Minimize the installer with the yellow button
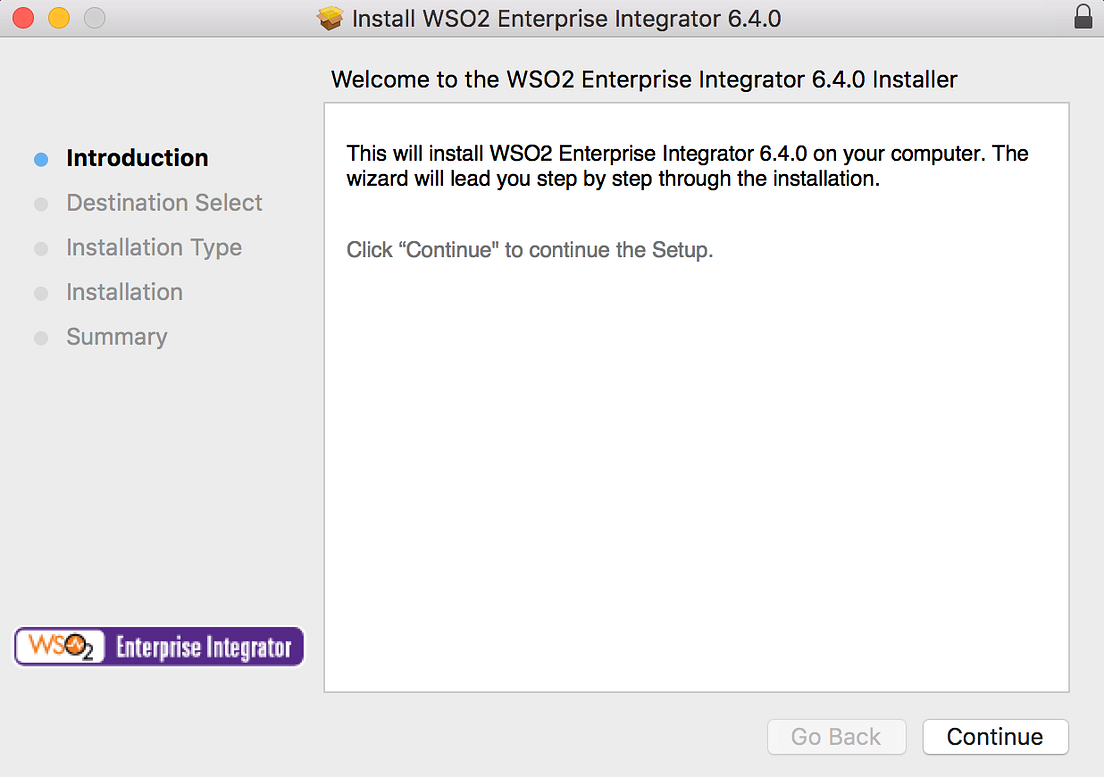The width and height of the screenshot is (1104, 777). pyautogui.click(x=59, y=18)
